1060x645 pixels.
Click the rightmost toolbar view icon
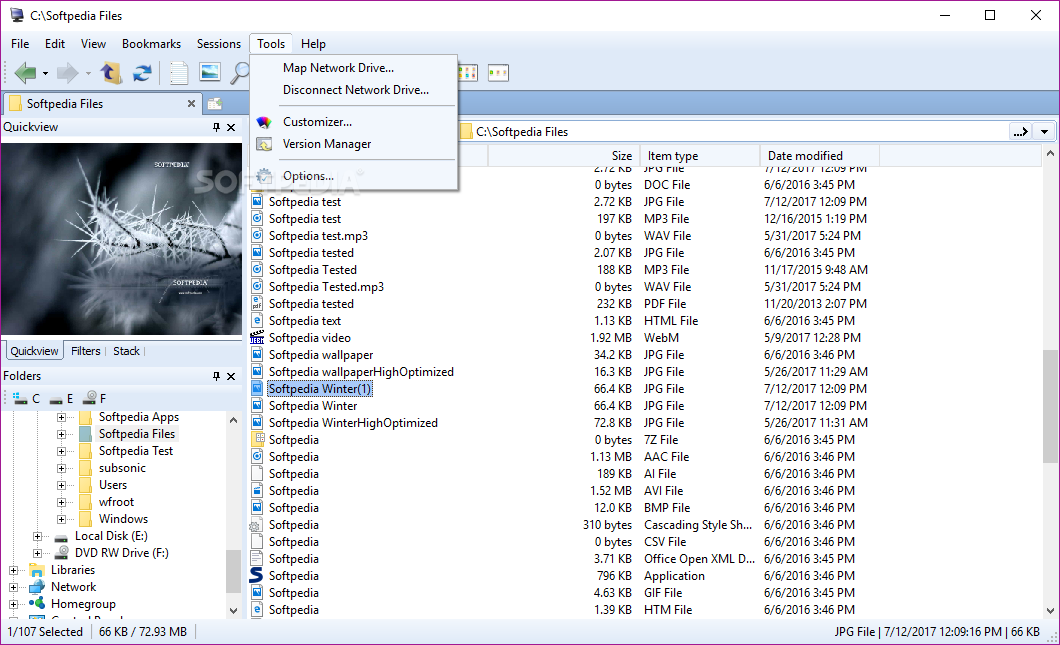click(498, 72)
